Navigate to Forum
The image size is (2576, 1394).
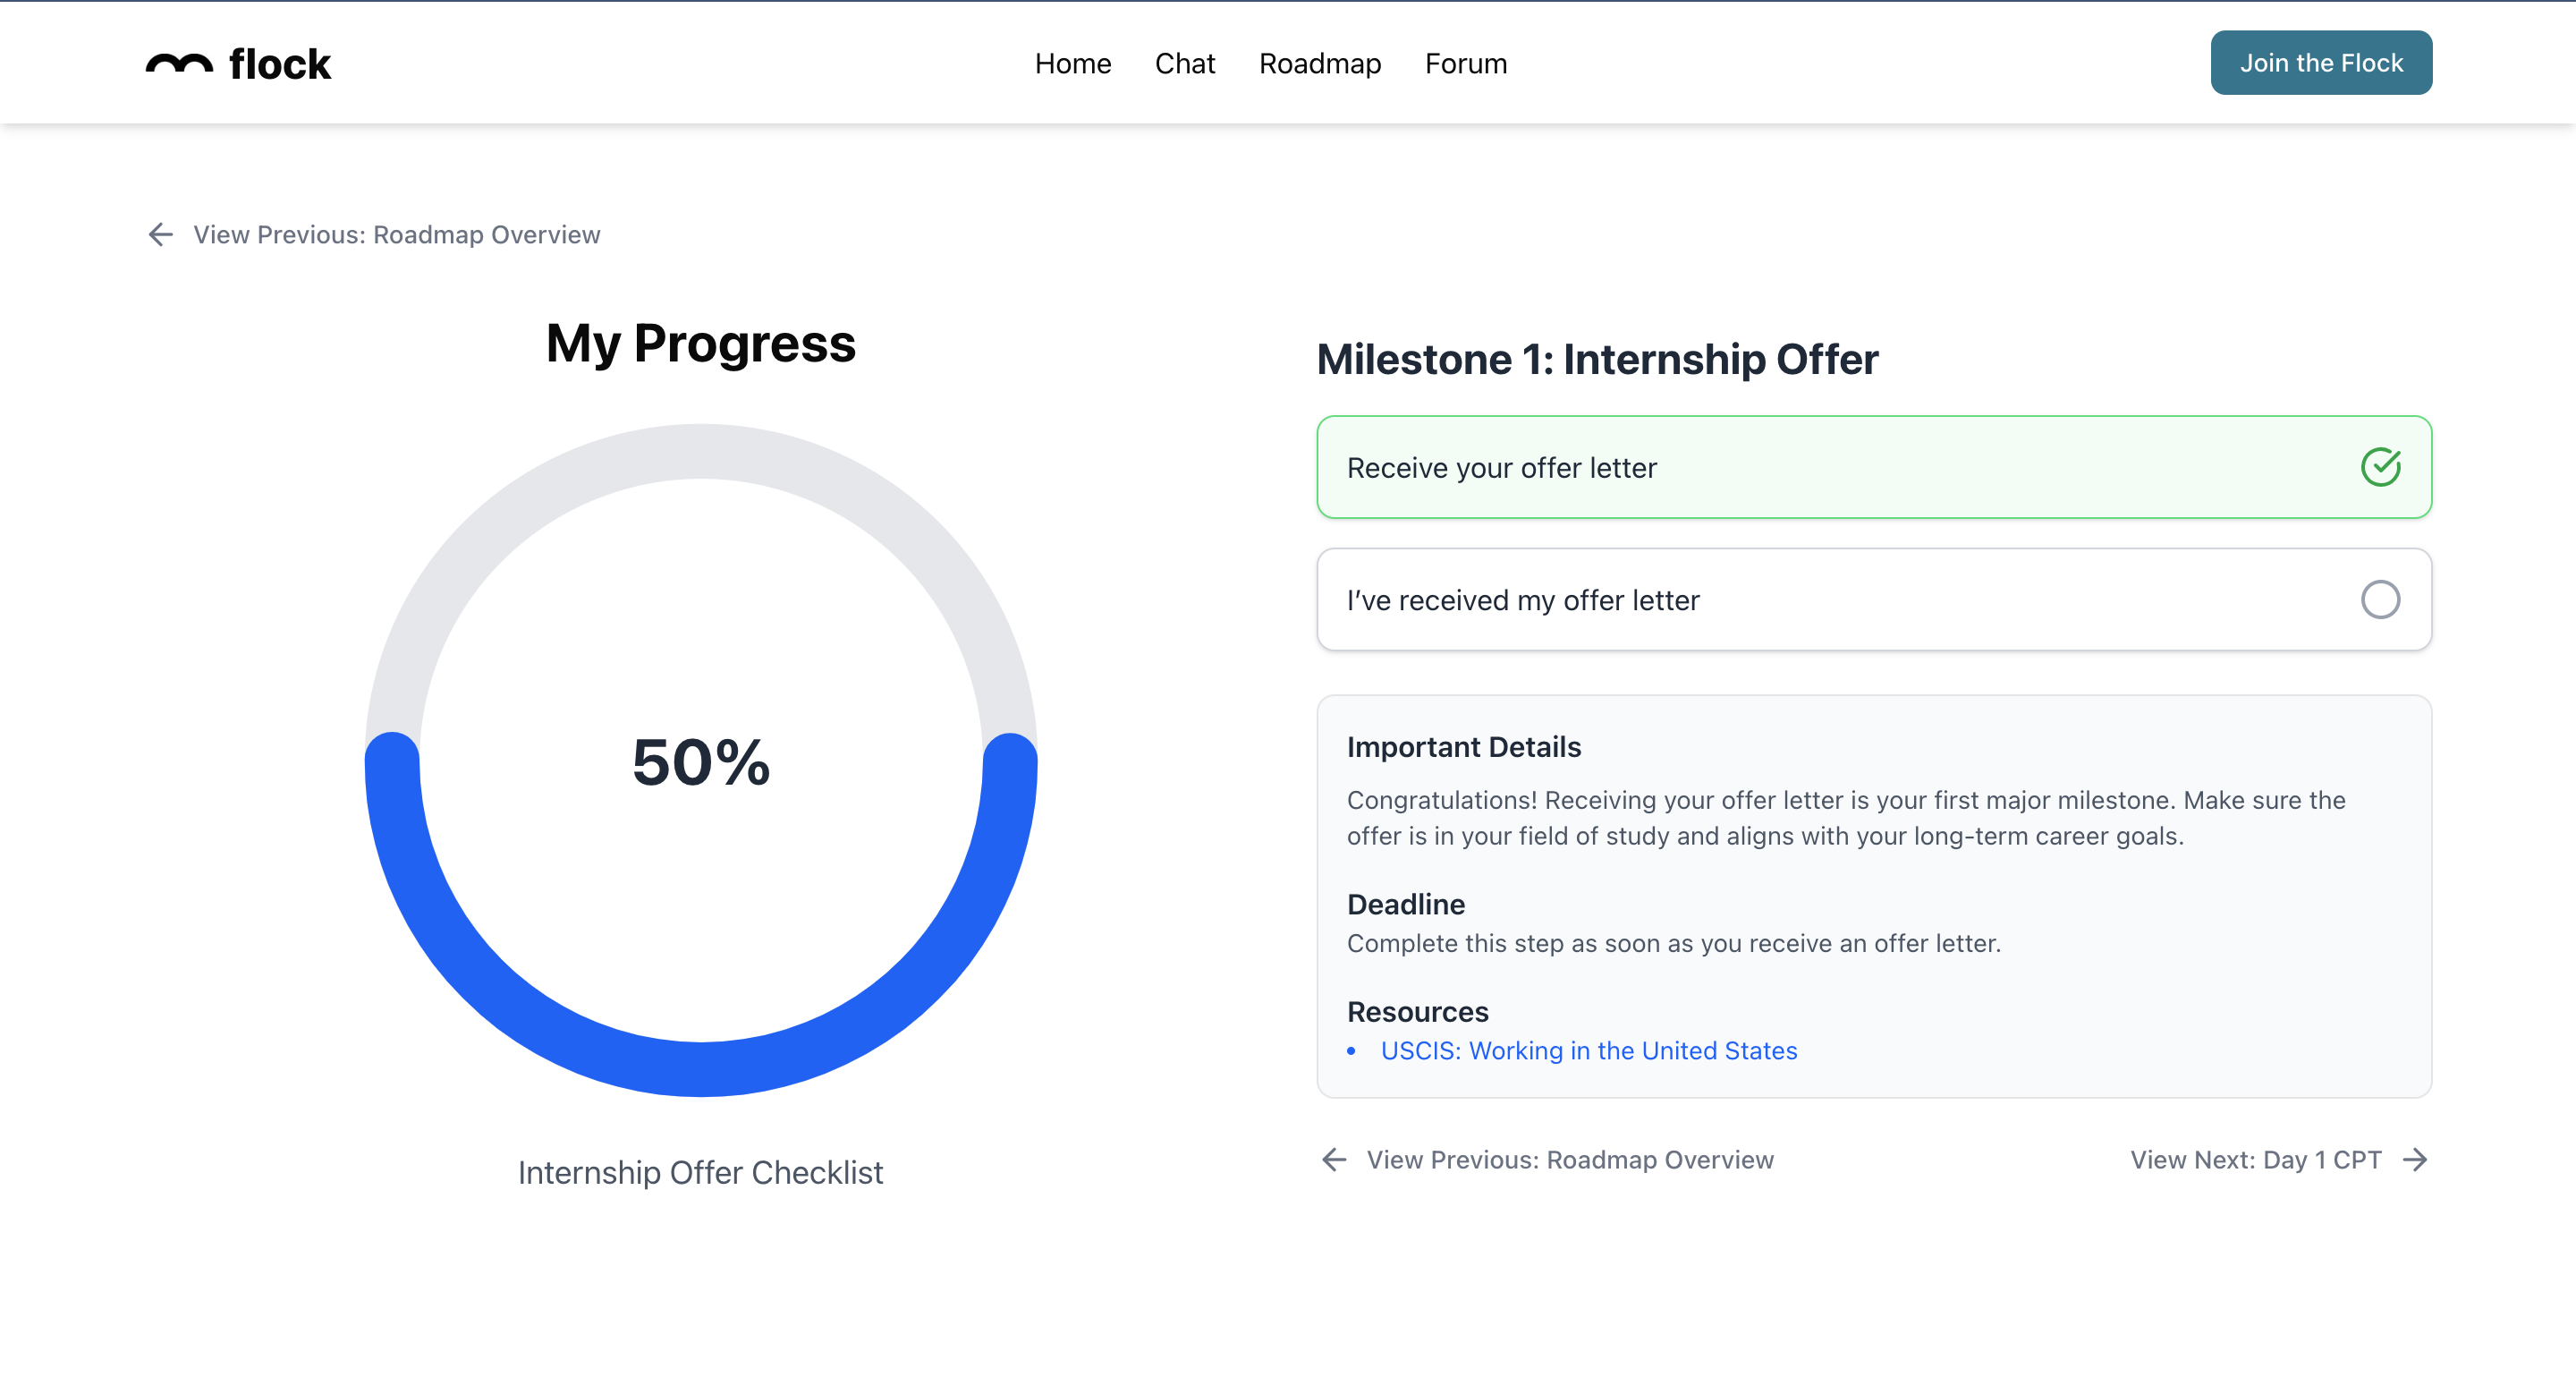point(1465,63)
